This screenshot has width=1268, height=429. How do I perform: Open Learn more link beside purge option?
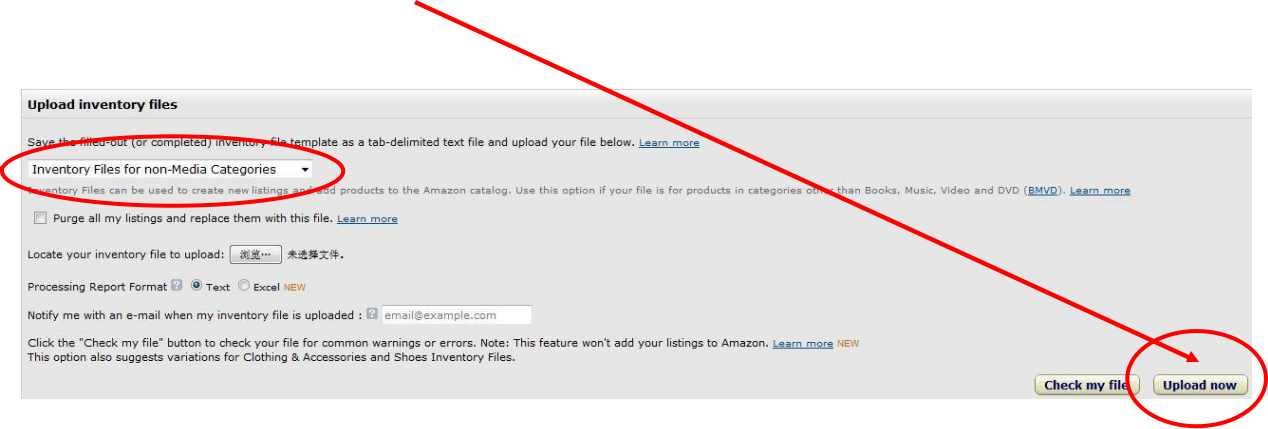pos(367,219)
